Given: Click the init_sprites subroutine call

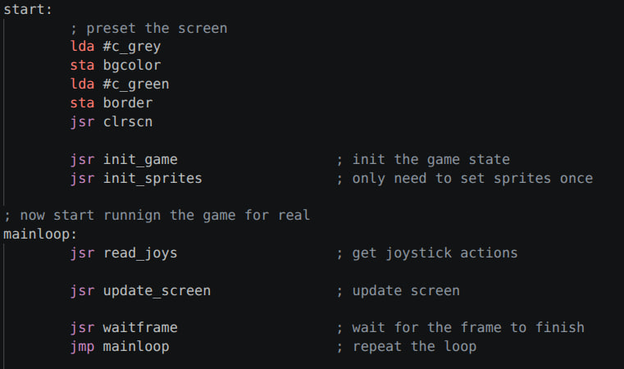Looking at the screenshot, I should 152,178.
